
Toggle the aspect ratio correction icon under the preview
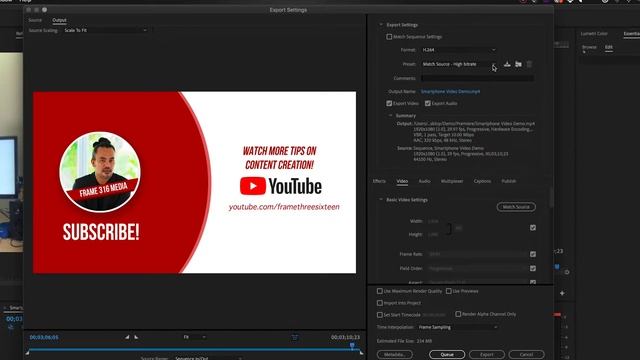click(x=295, y=337)
